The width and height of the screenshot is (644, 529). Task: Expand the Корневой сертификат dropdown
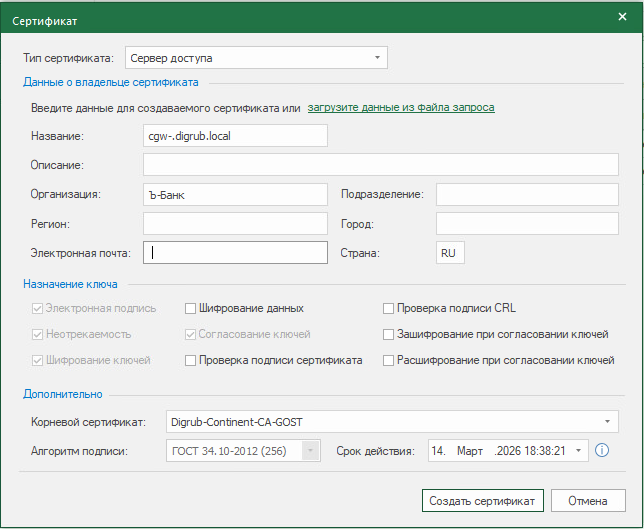[392, 422]
